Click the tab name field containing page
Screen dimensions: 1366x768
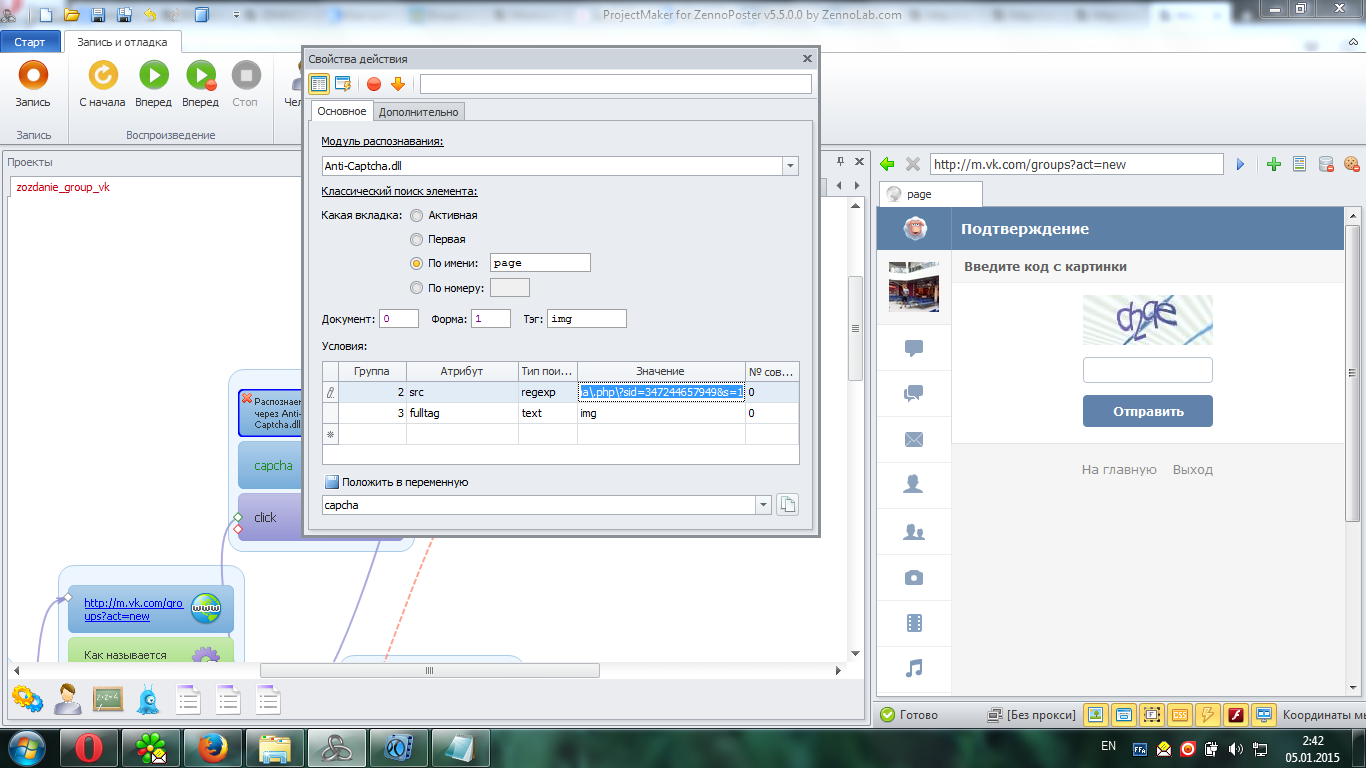point(540,263)
